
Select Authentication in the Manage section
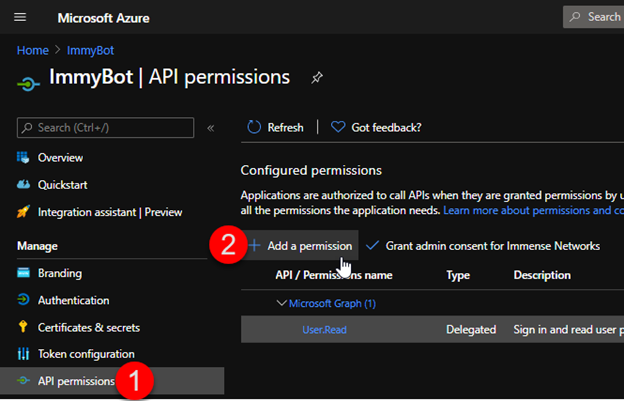click(73, 300)
